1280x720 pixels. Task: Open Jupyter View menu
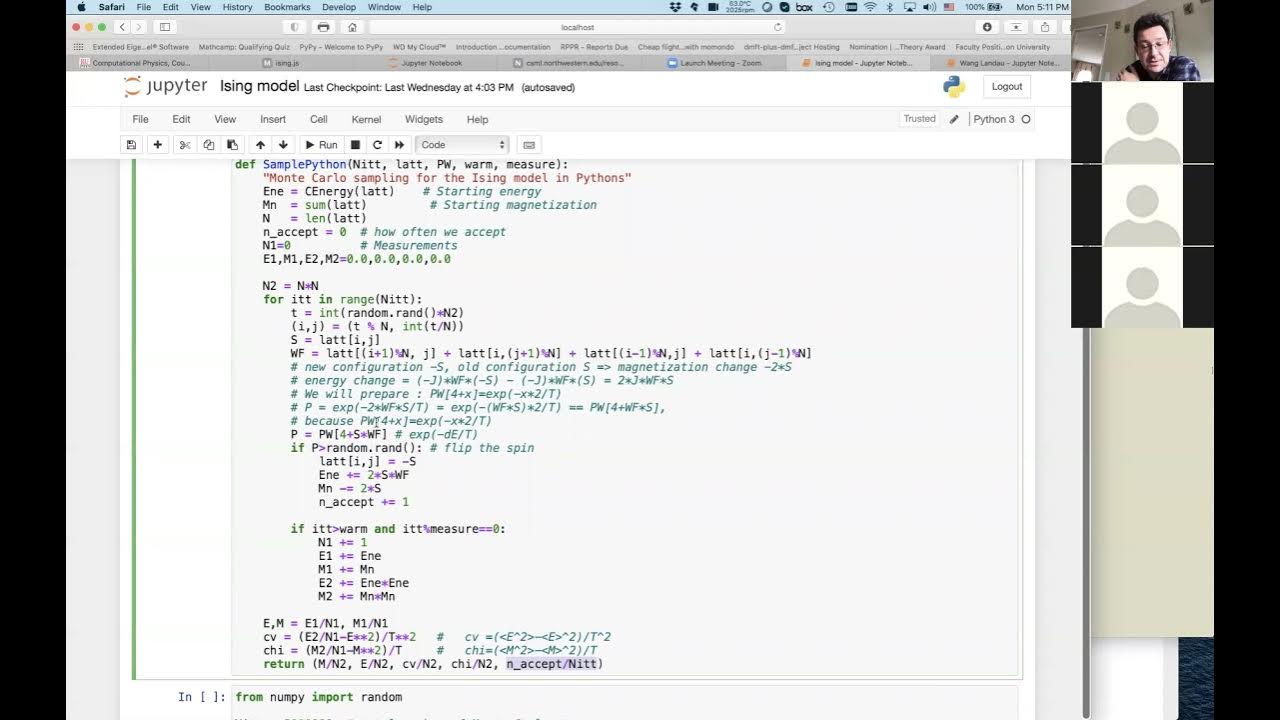225,119
